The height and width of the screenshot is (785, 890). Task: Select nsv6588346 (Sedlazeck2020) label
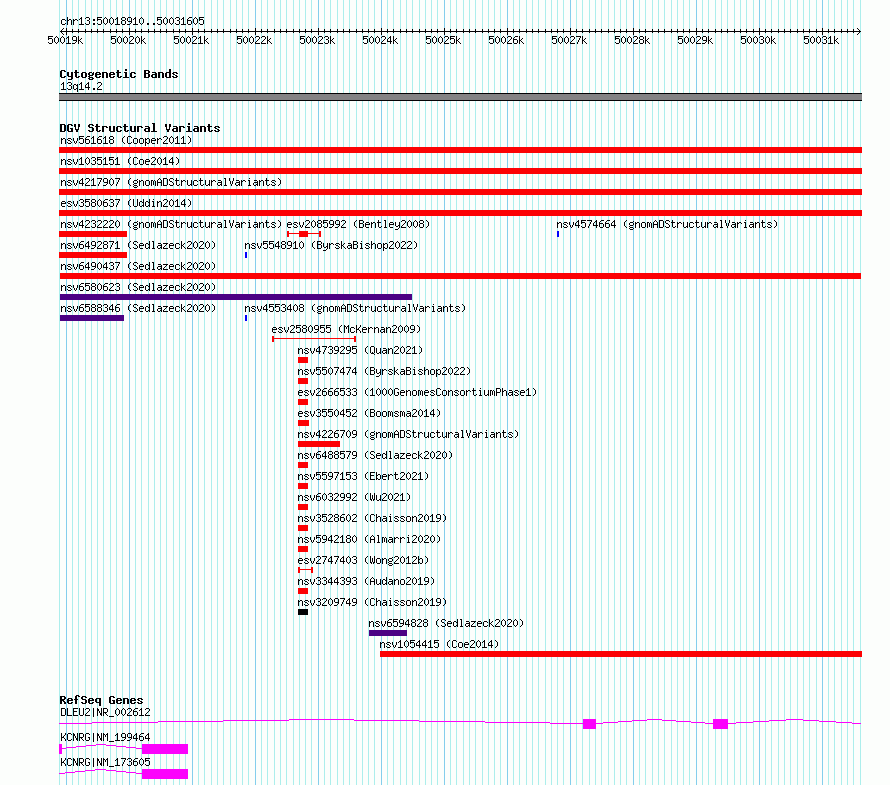138,308
